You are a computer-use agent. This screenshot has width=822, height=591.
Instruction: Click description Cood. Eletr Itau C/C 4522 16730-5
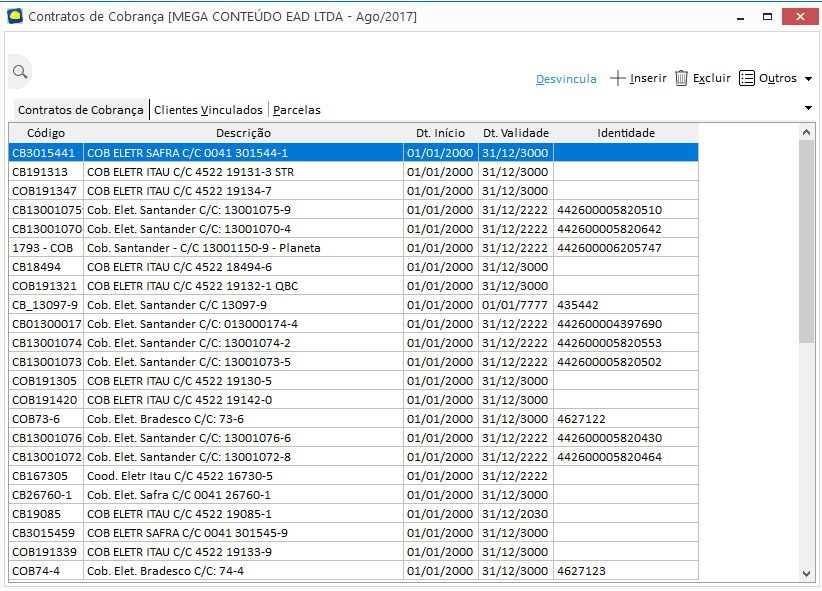pyautogui.click(x=180, y=476)
